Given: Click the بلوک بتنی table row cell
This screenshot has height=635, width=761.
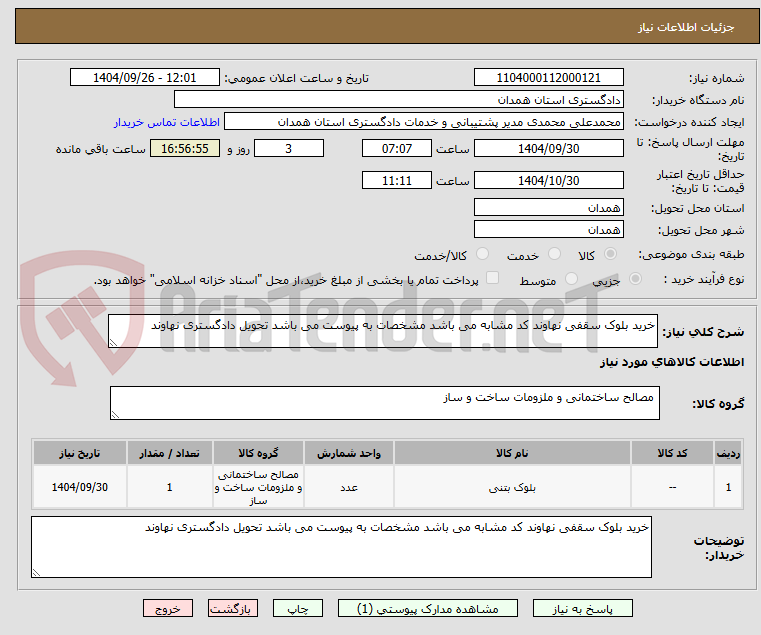Looking at the screenshot, I should [x=512, y=487].
